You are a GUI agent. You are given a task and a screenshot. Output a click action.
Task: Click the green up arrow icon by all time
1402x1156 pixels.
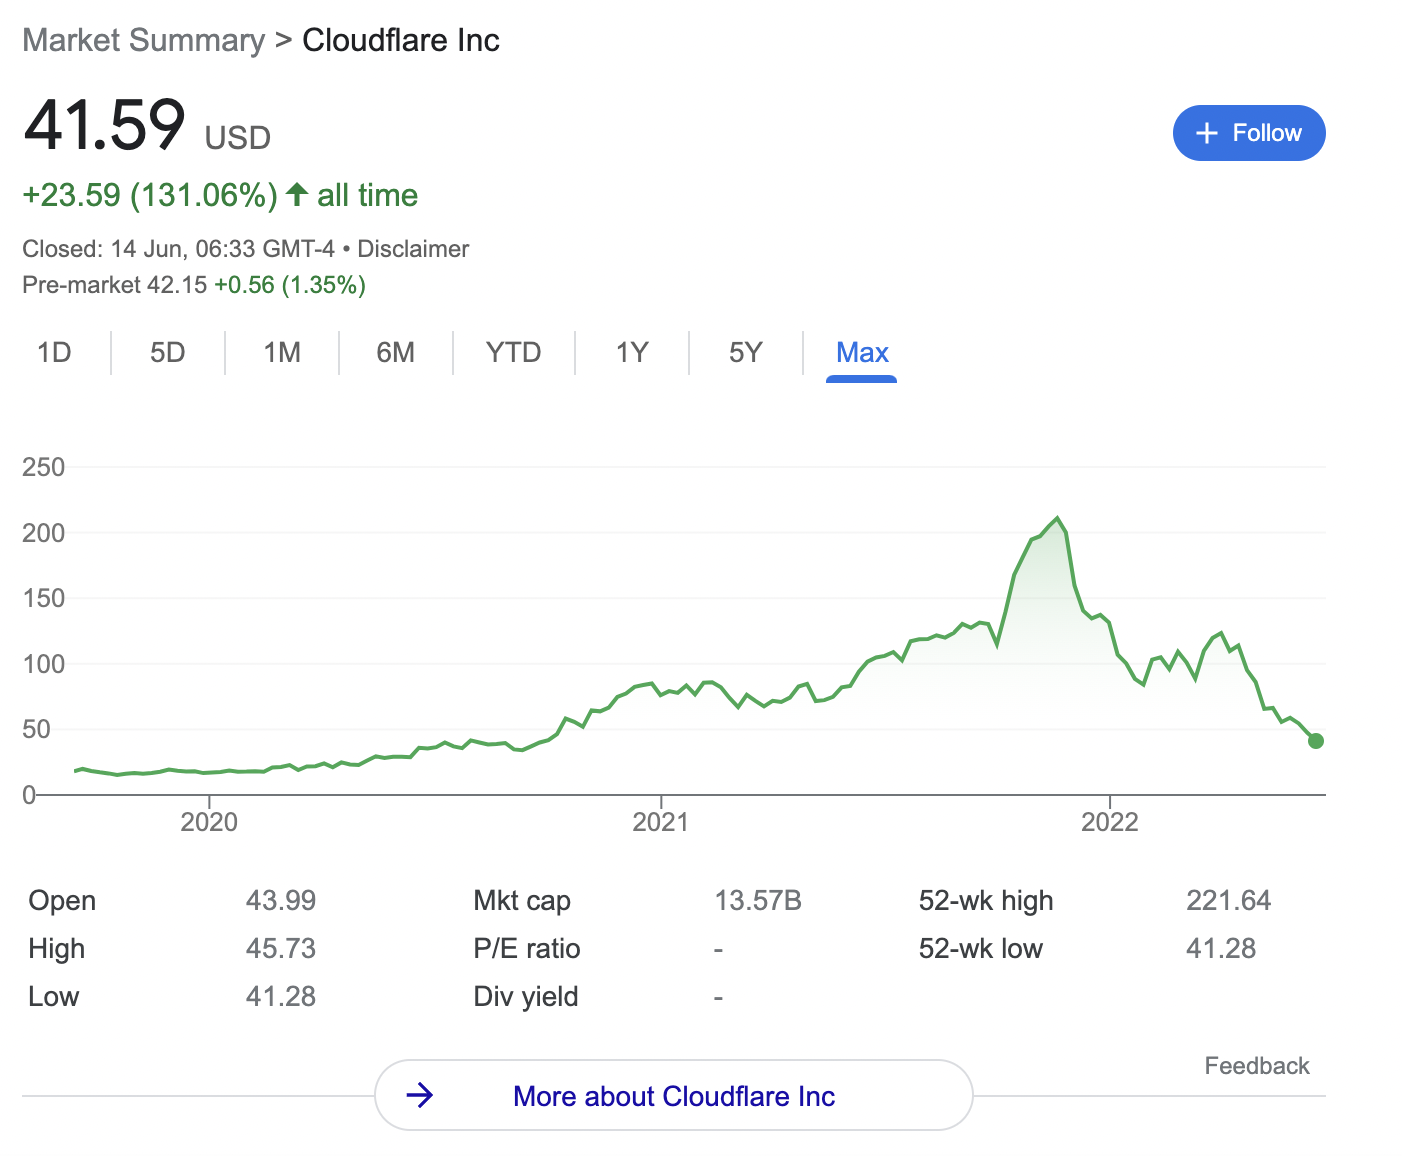[296, 194]
